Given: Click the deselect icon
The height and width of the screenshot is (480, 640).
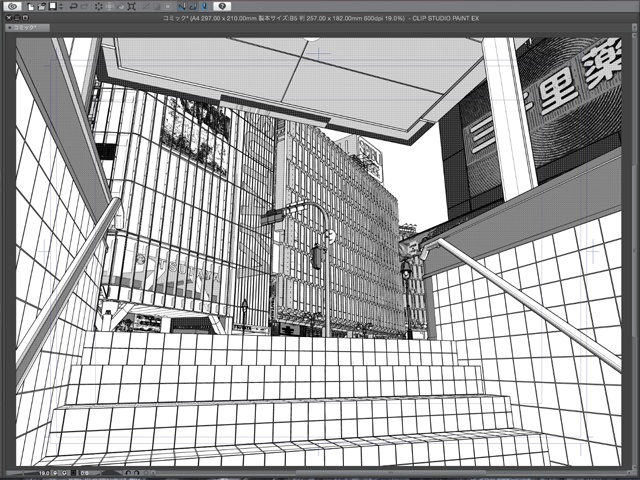Looking at the screenshot, I should tap(147, 7).
